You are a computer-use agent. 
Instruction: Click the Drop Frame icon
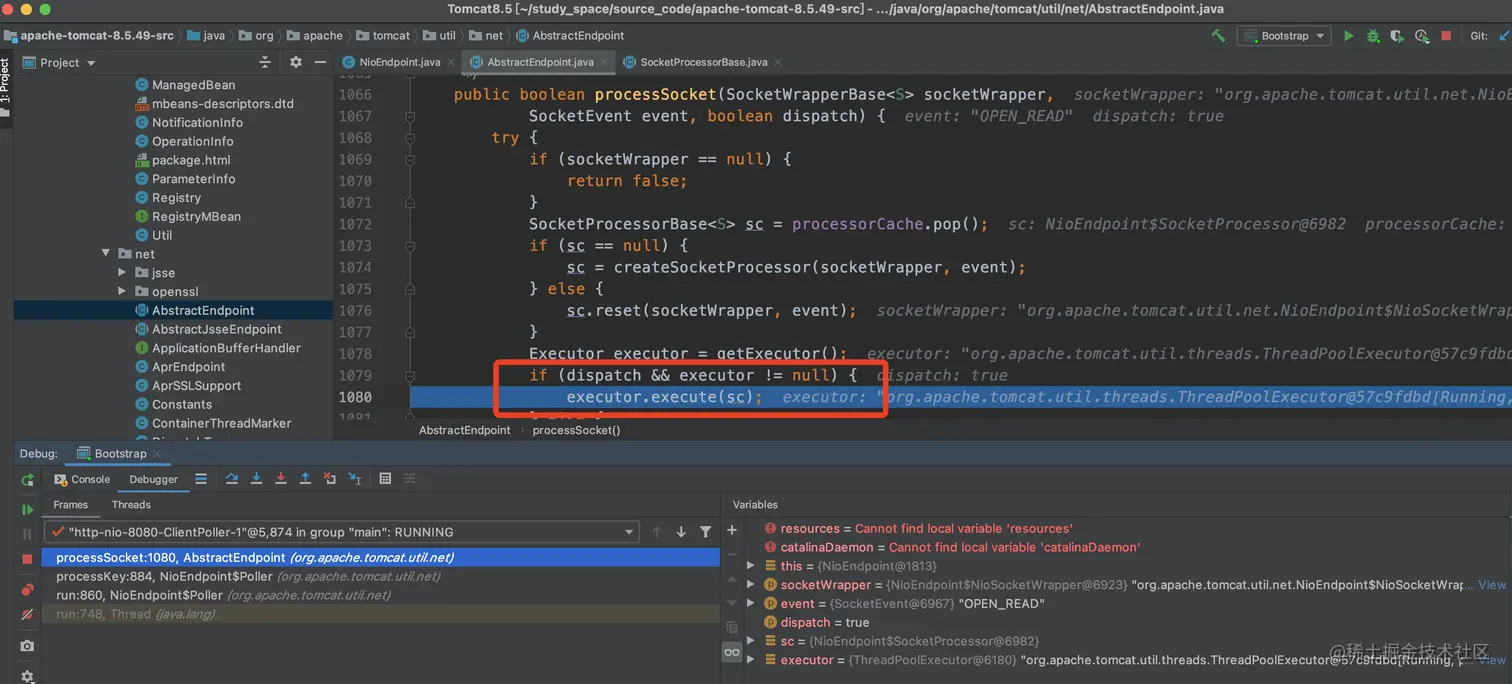pos(330,479)
